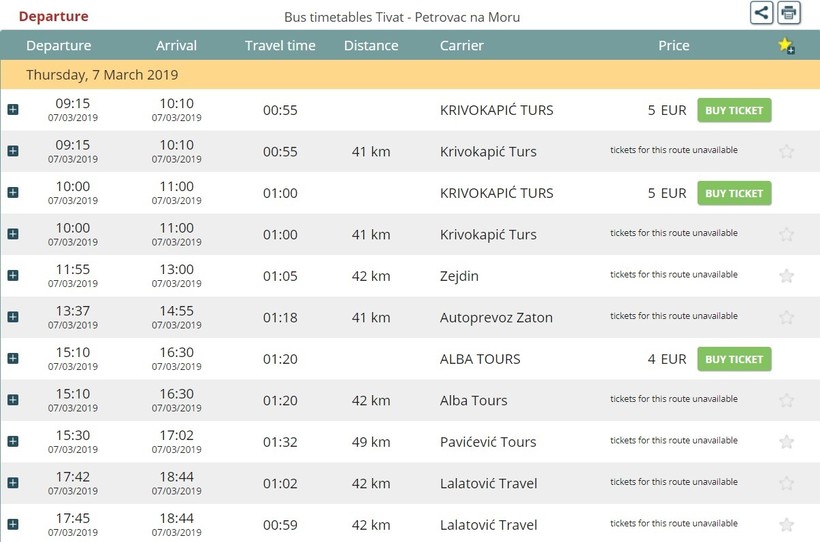Toggle favorite star for 13:37 Autoprevoz Zaton

[x=786, y=317]
